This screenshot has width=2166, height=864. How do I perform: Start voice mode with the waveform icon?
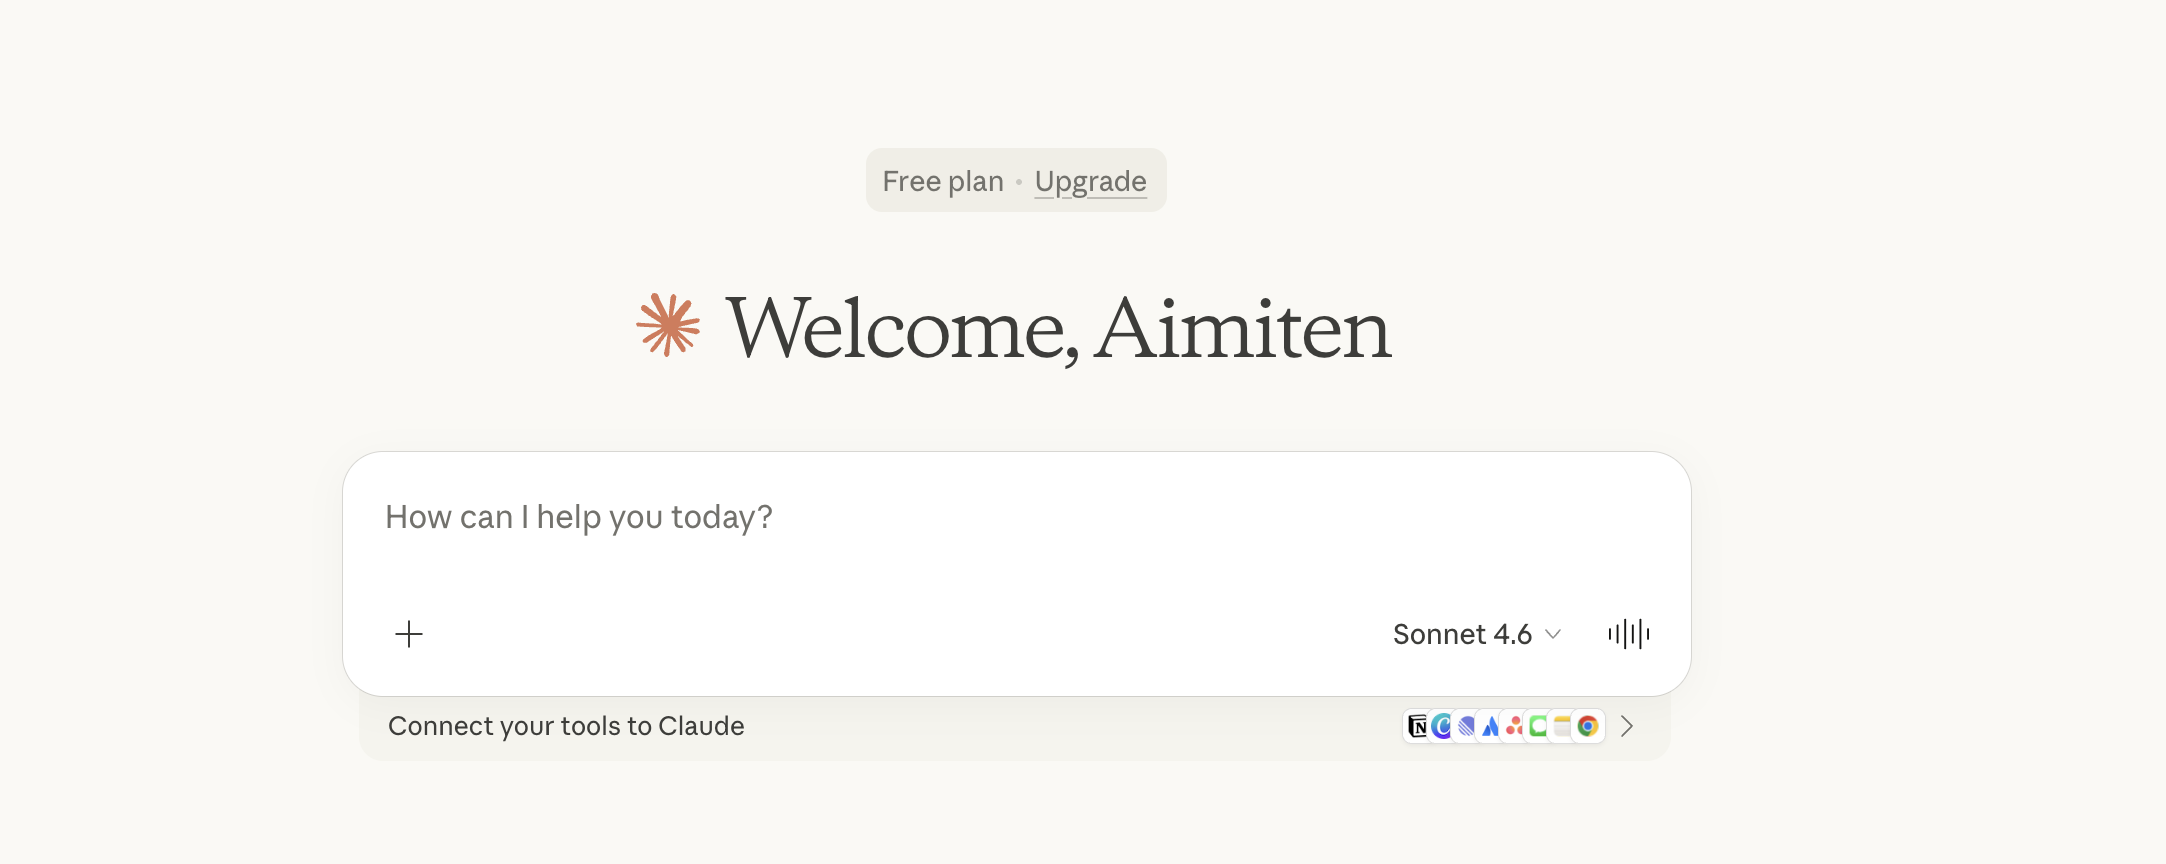point(1628,634)
